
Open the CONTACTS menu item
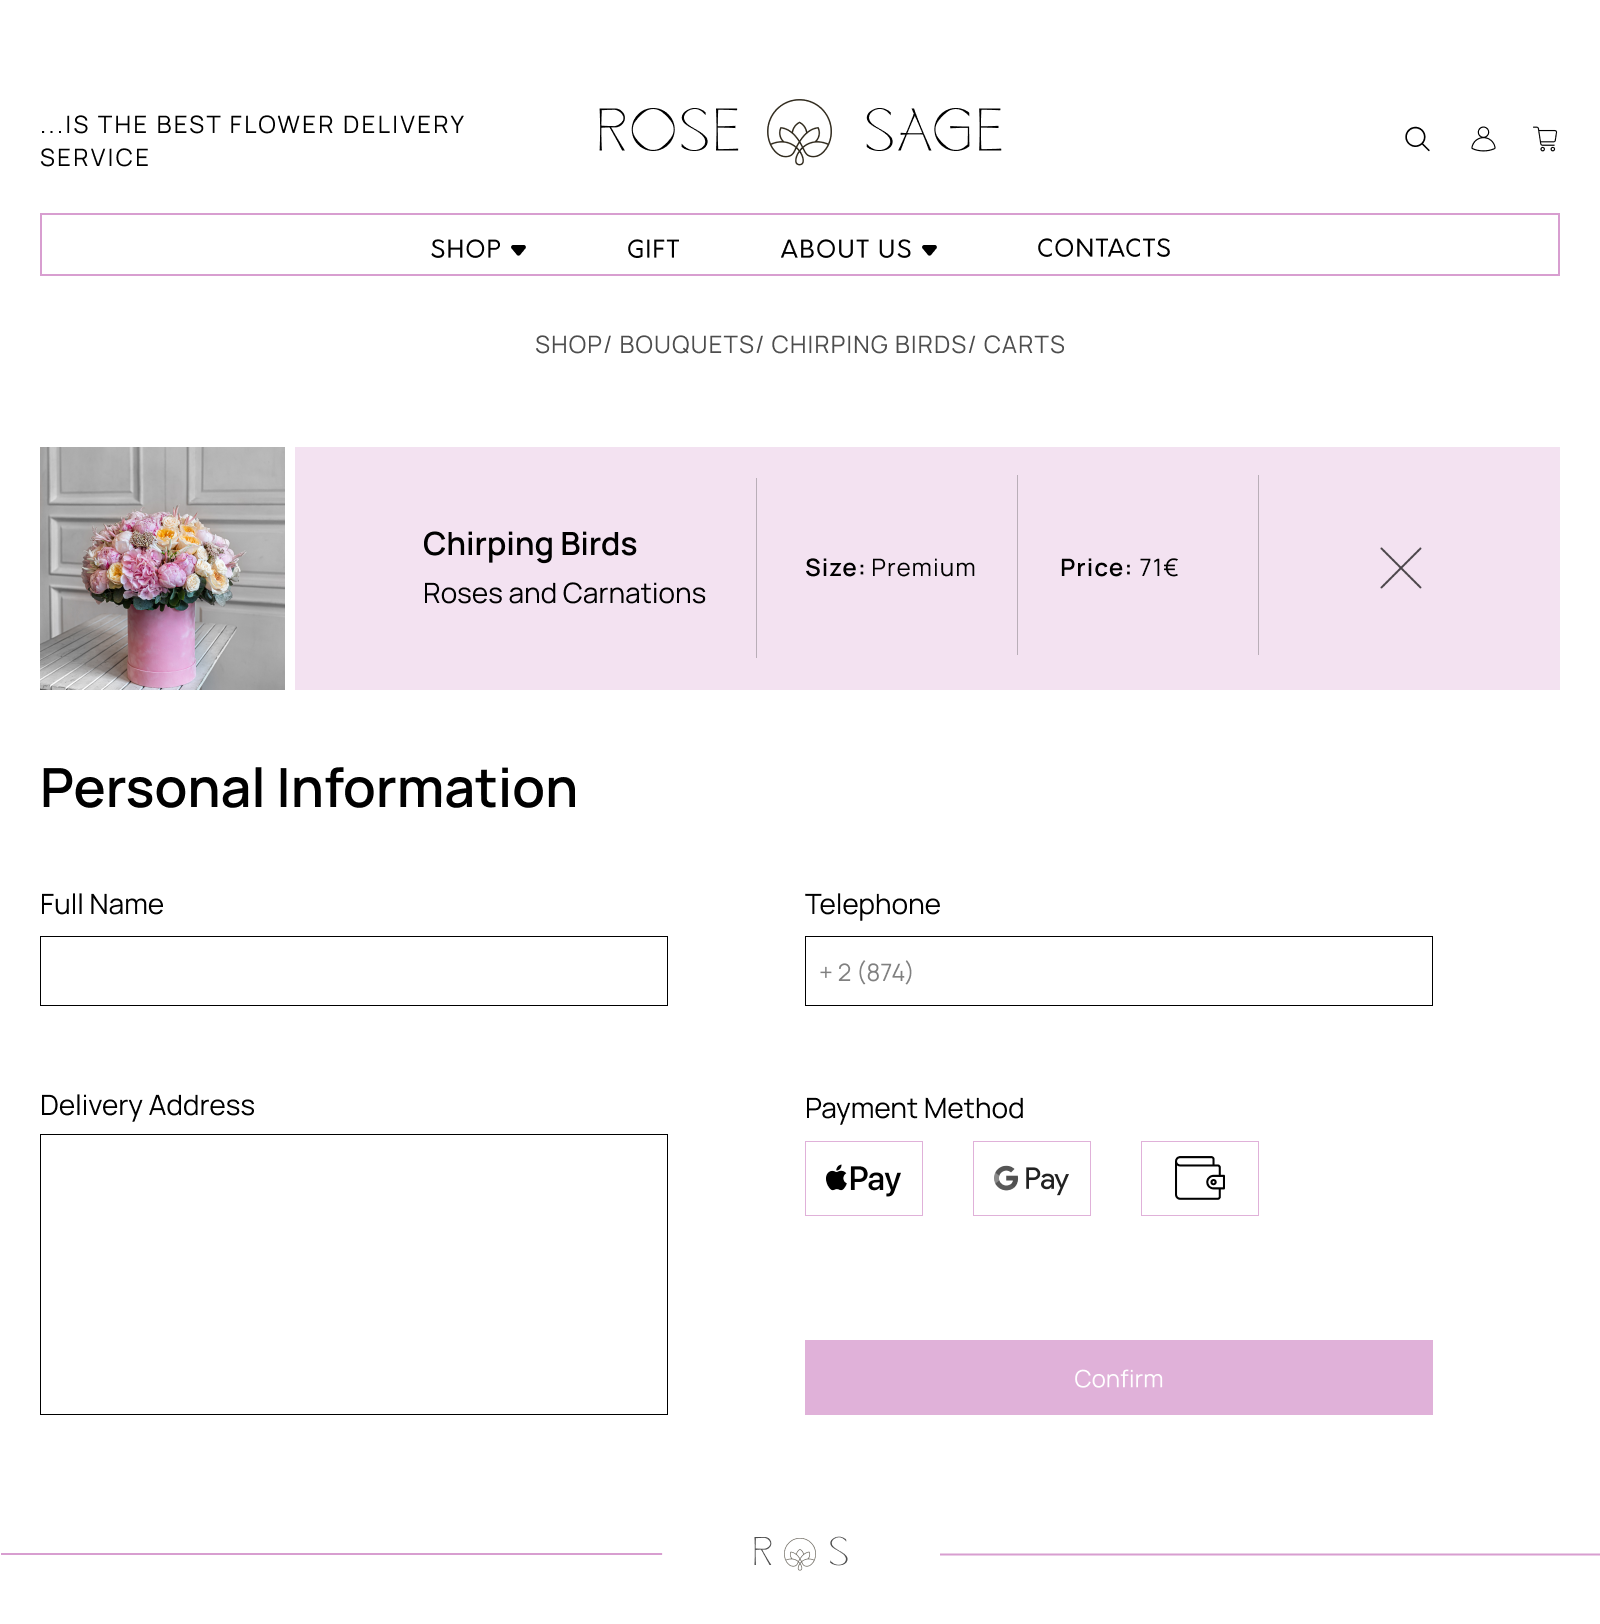pos(1104,248)
